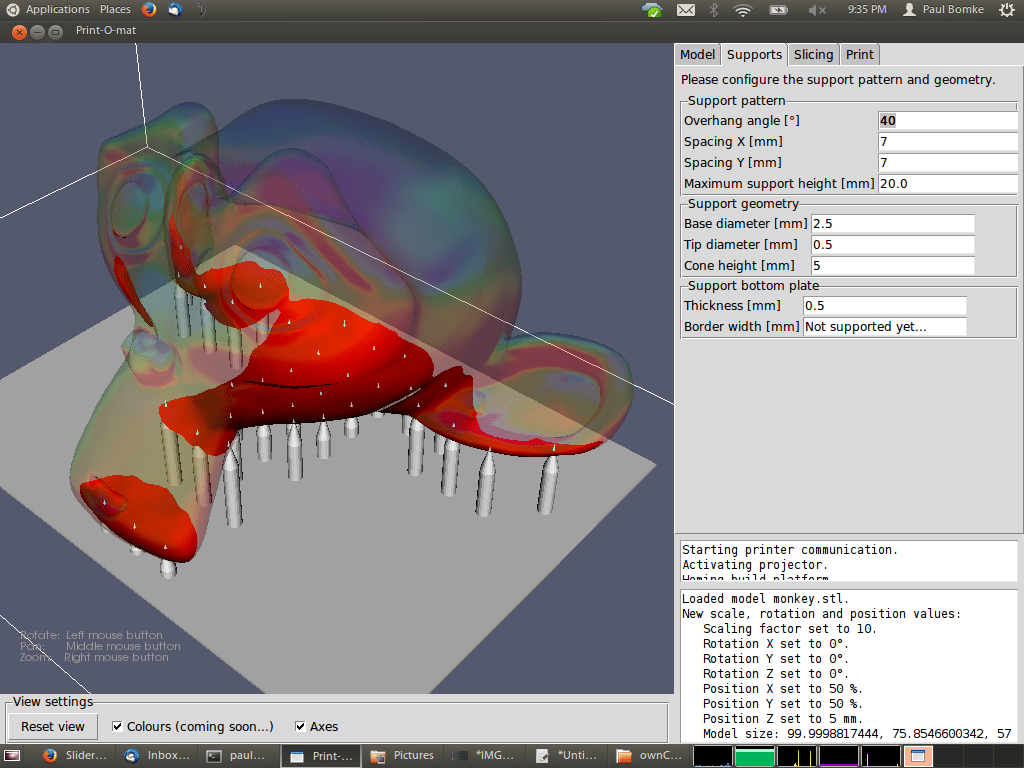Click the muted volume speaker icon
The height and width of the screenshot is (768, 1024).
(816, 10)
